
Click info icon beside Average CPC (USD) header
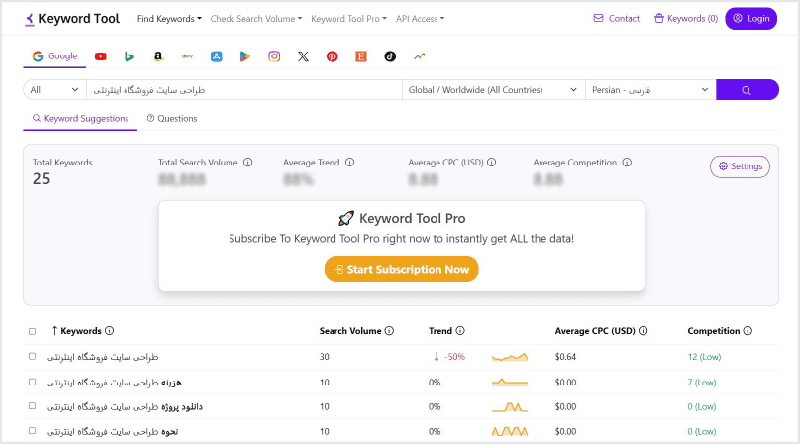click(643, 331)
